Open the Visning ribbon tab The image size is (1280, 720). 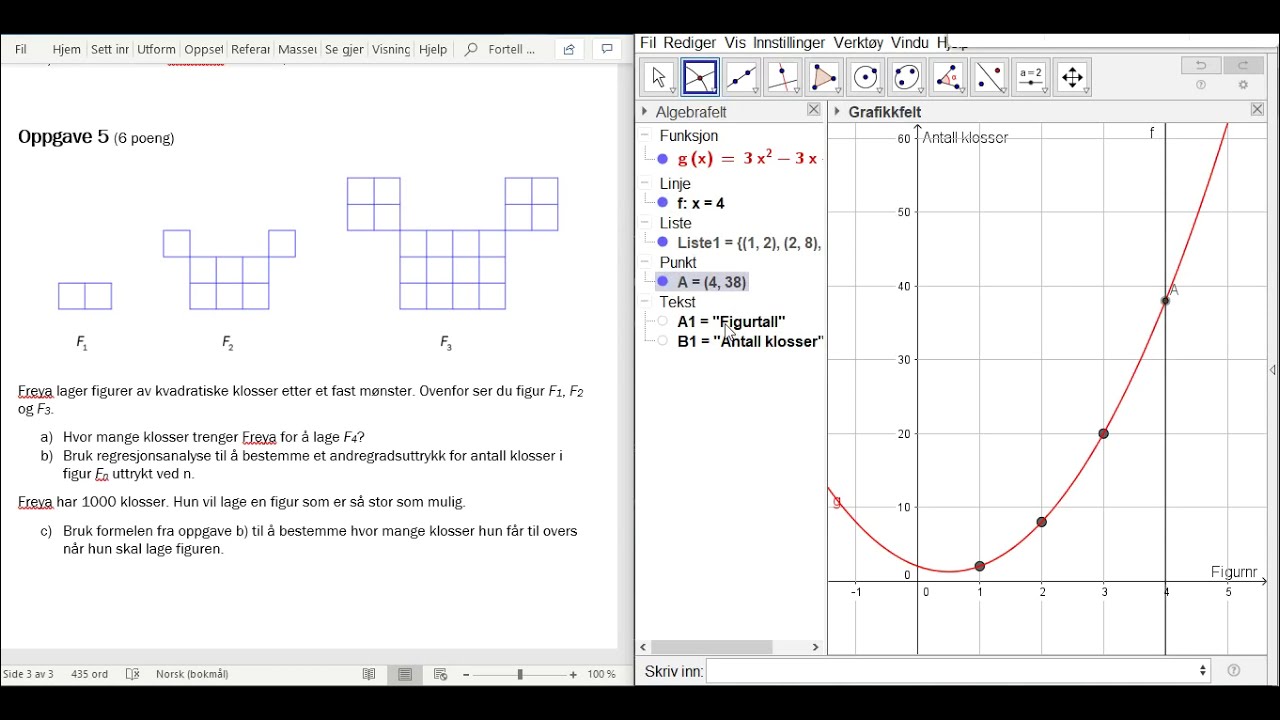(x=391, y=49)
